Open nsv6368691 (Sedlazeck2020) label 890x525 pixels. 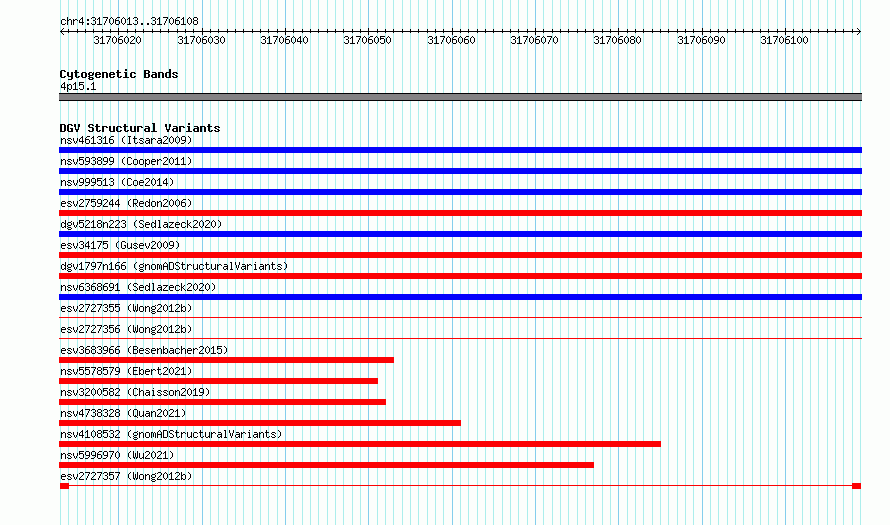pyautogui.click(x=138, y=287)
